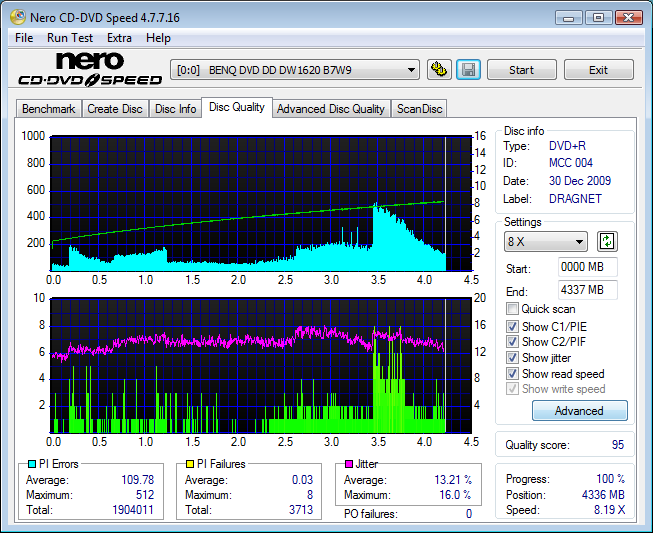The image size is (653, 533).
Task: Uncheck Show C1/PIE checkbox
Action: (x=513, y=326)
